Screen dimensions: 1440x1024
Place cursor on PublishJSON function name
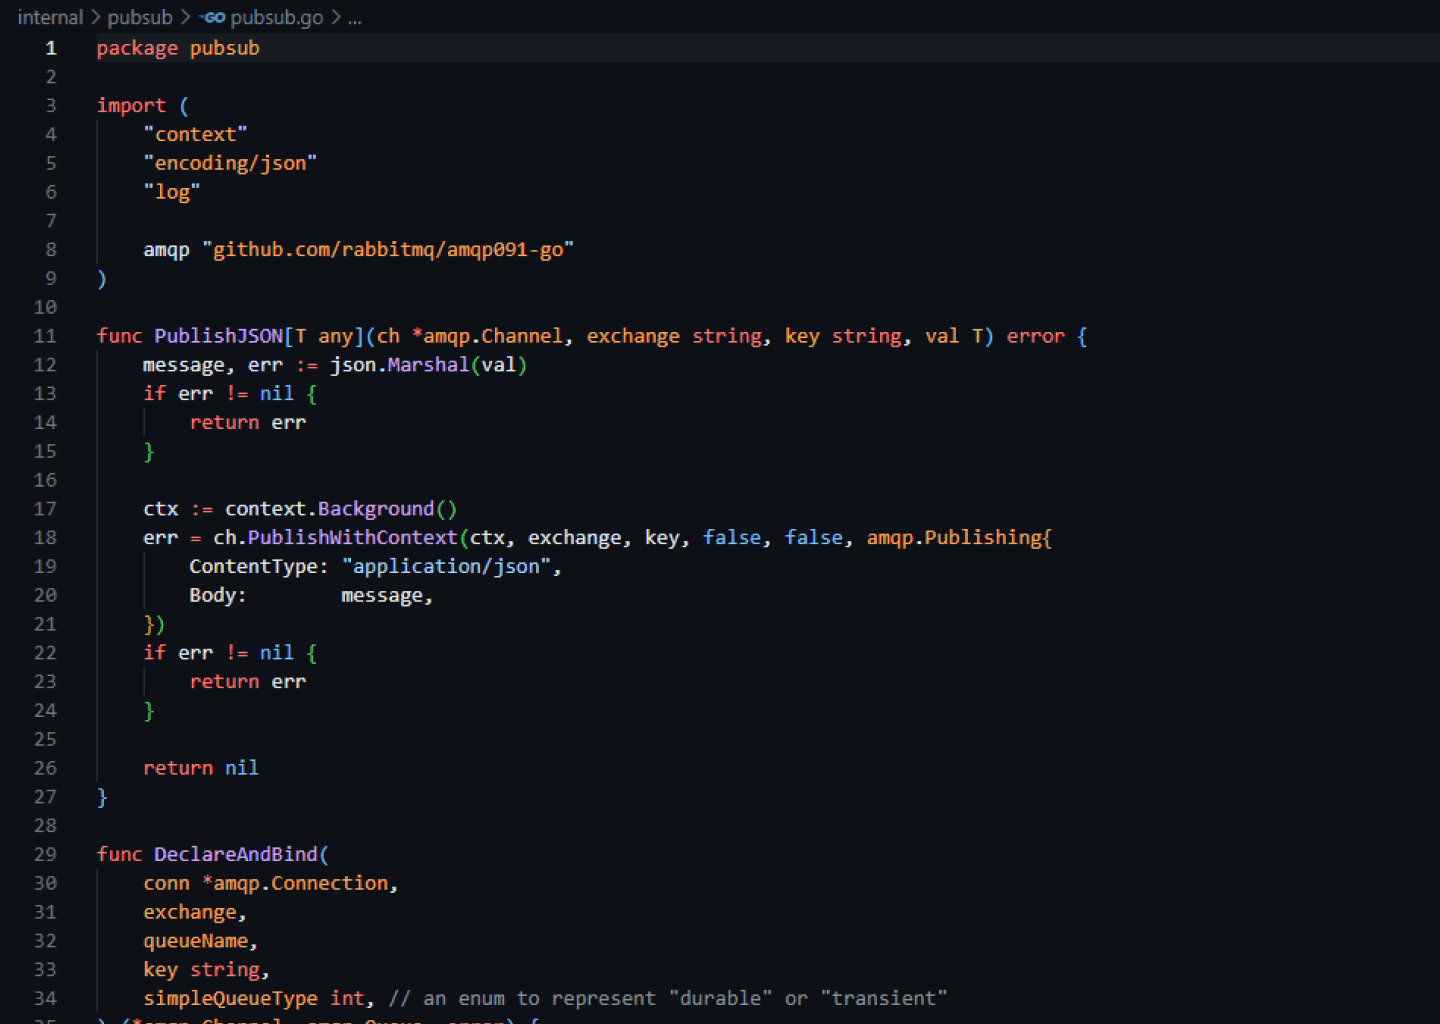click(x=218, y=336)
